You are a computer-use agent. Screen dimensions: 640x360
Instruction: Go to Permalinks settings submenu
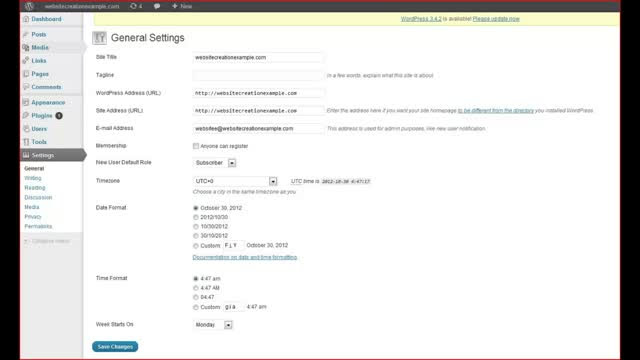(x=38, y=227)
